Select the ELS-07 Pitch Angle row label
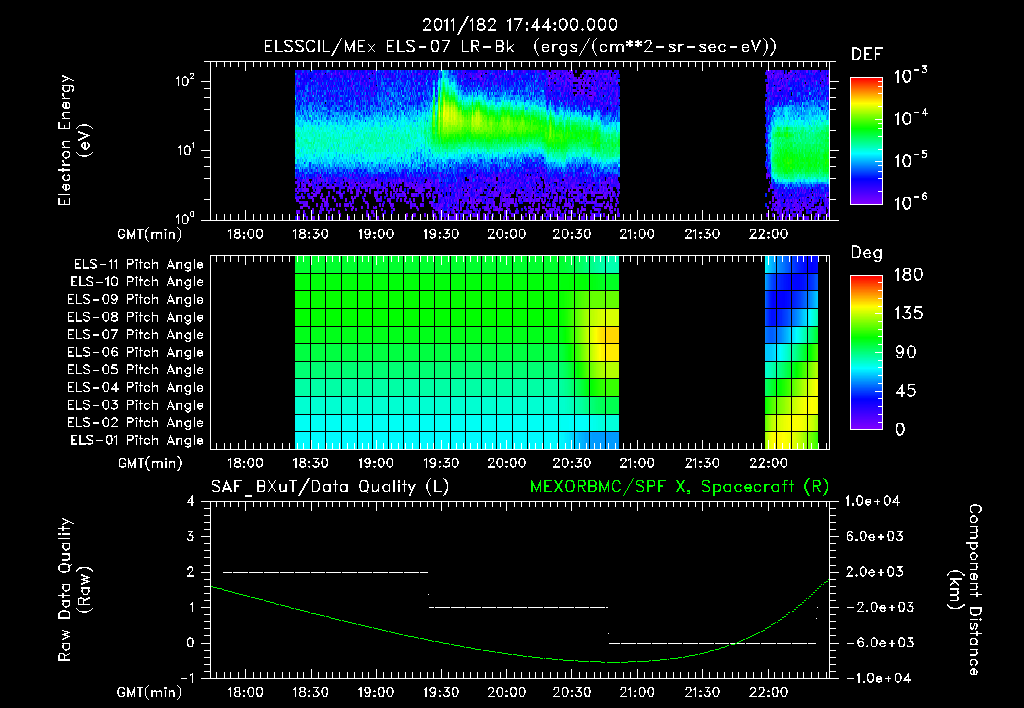Image resolution: width=1024 pixels, height=708 pixels. [x=136, y=334]
